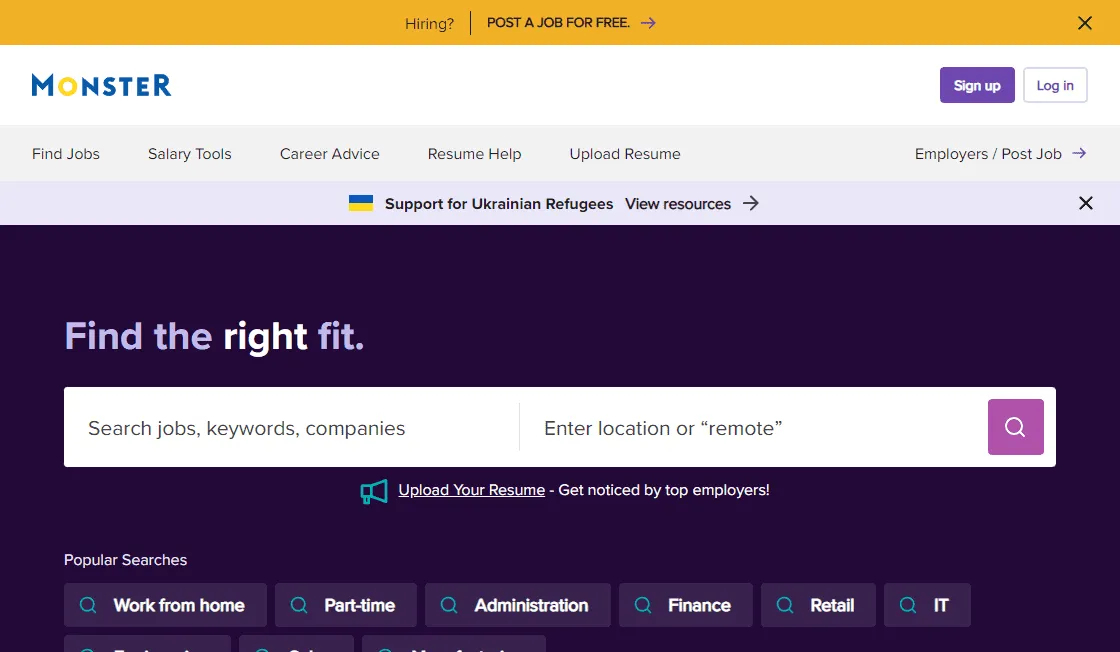The width and height of the screenshot is (1120, 652).
Task: Select the Work from home popular search
Action: coord(166,605)
